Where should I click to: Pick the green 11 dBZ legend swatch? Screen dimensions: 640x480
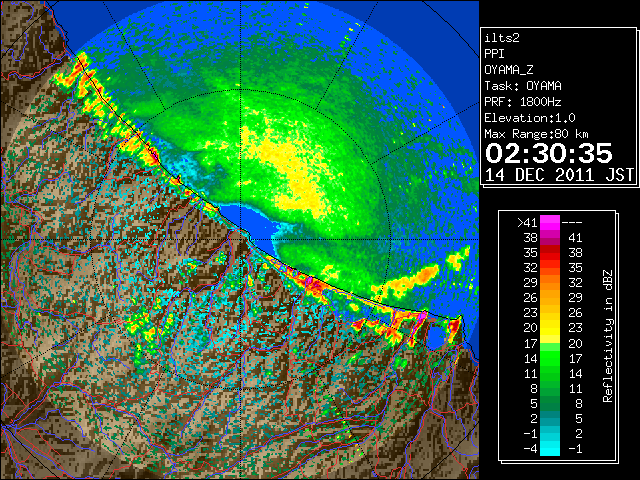point(550,373)
